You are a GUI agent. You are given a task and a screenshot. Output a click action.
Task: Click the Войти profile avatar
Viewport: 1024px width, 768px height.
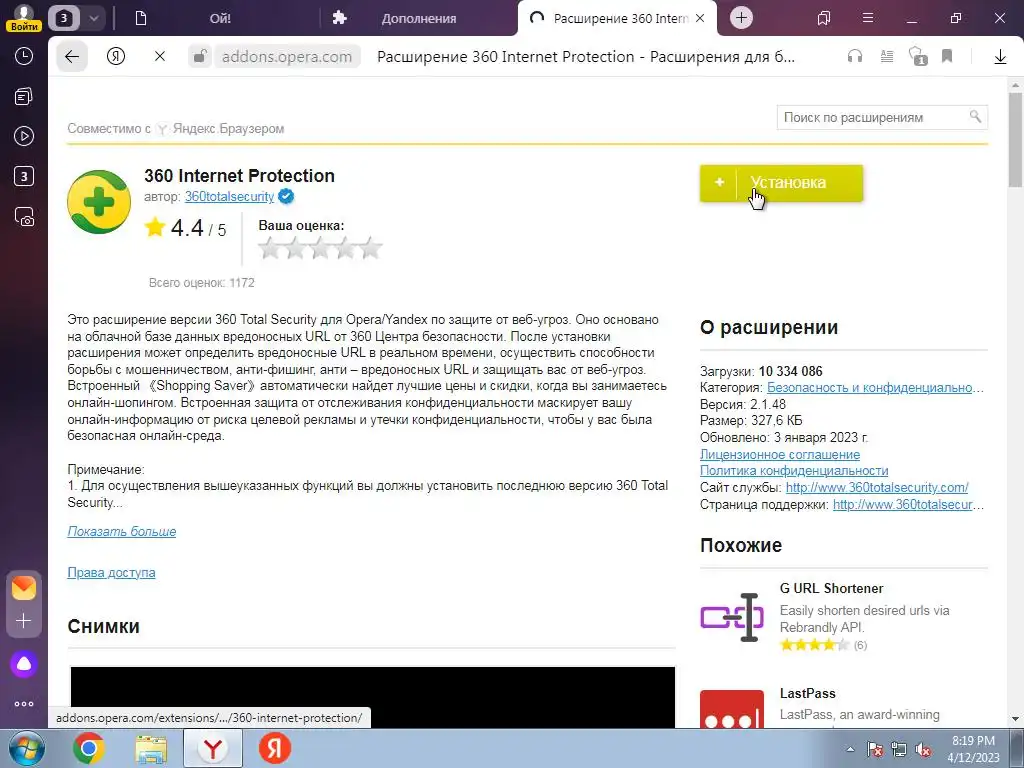coord(24,17)
